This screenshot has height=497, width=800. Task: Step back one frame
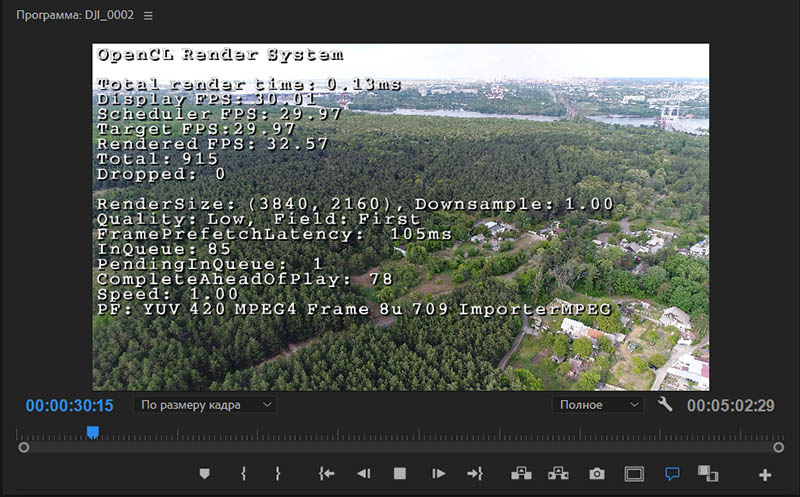click(x=364, y=474)
